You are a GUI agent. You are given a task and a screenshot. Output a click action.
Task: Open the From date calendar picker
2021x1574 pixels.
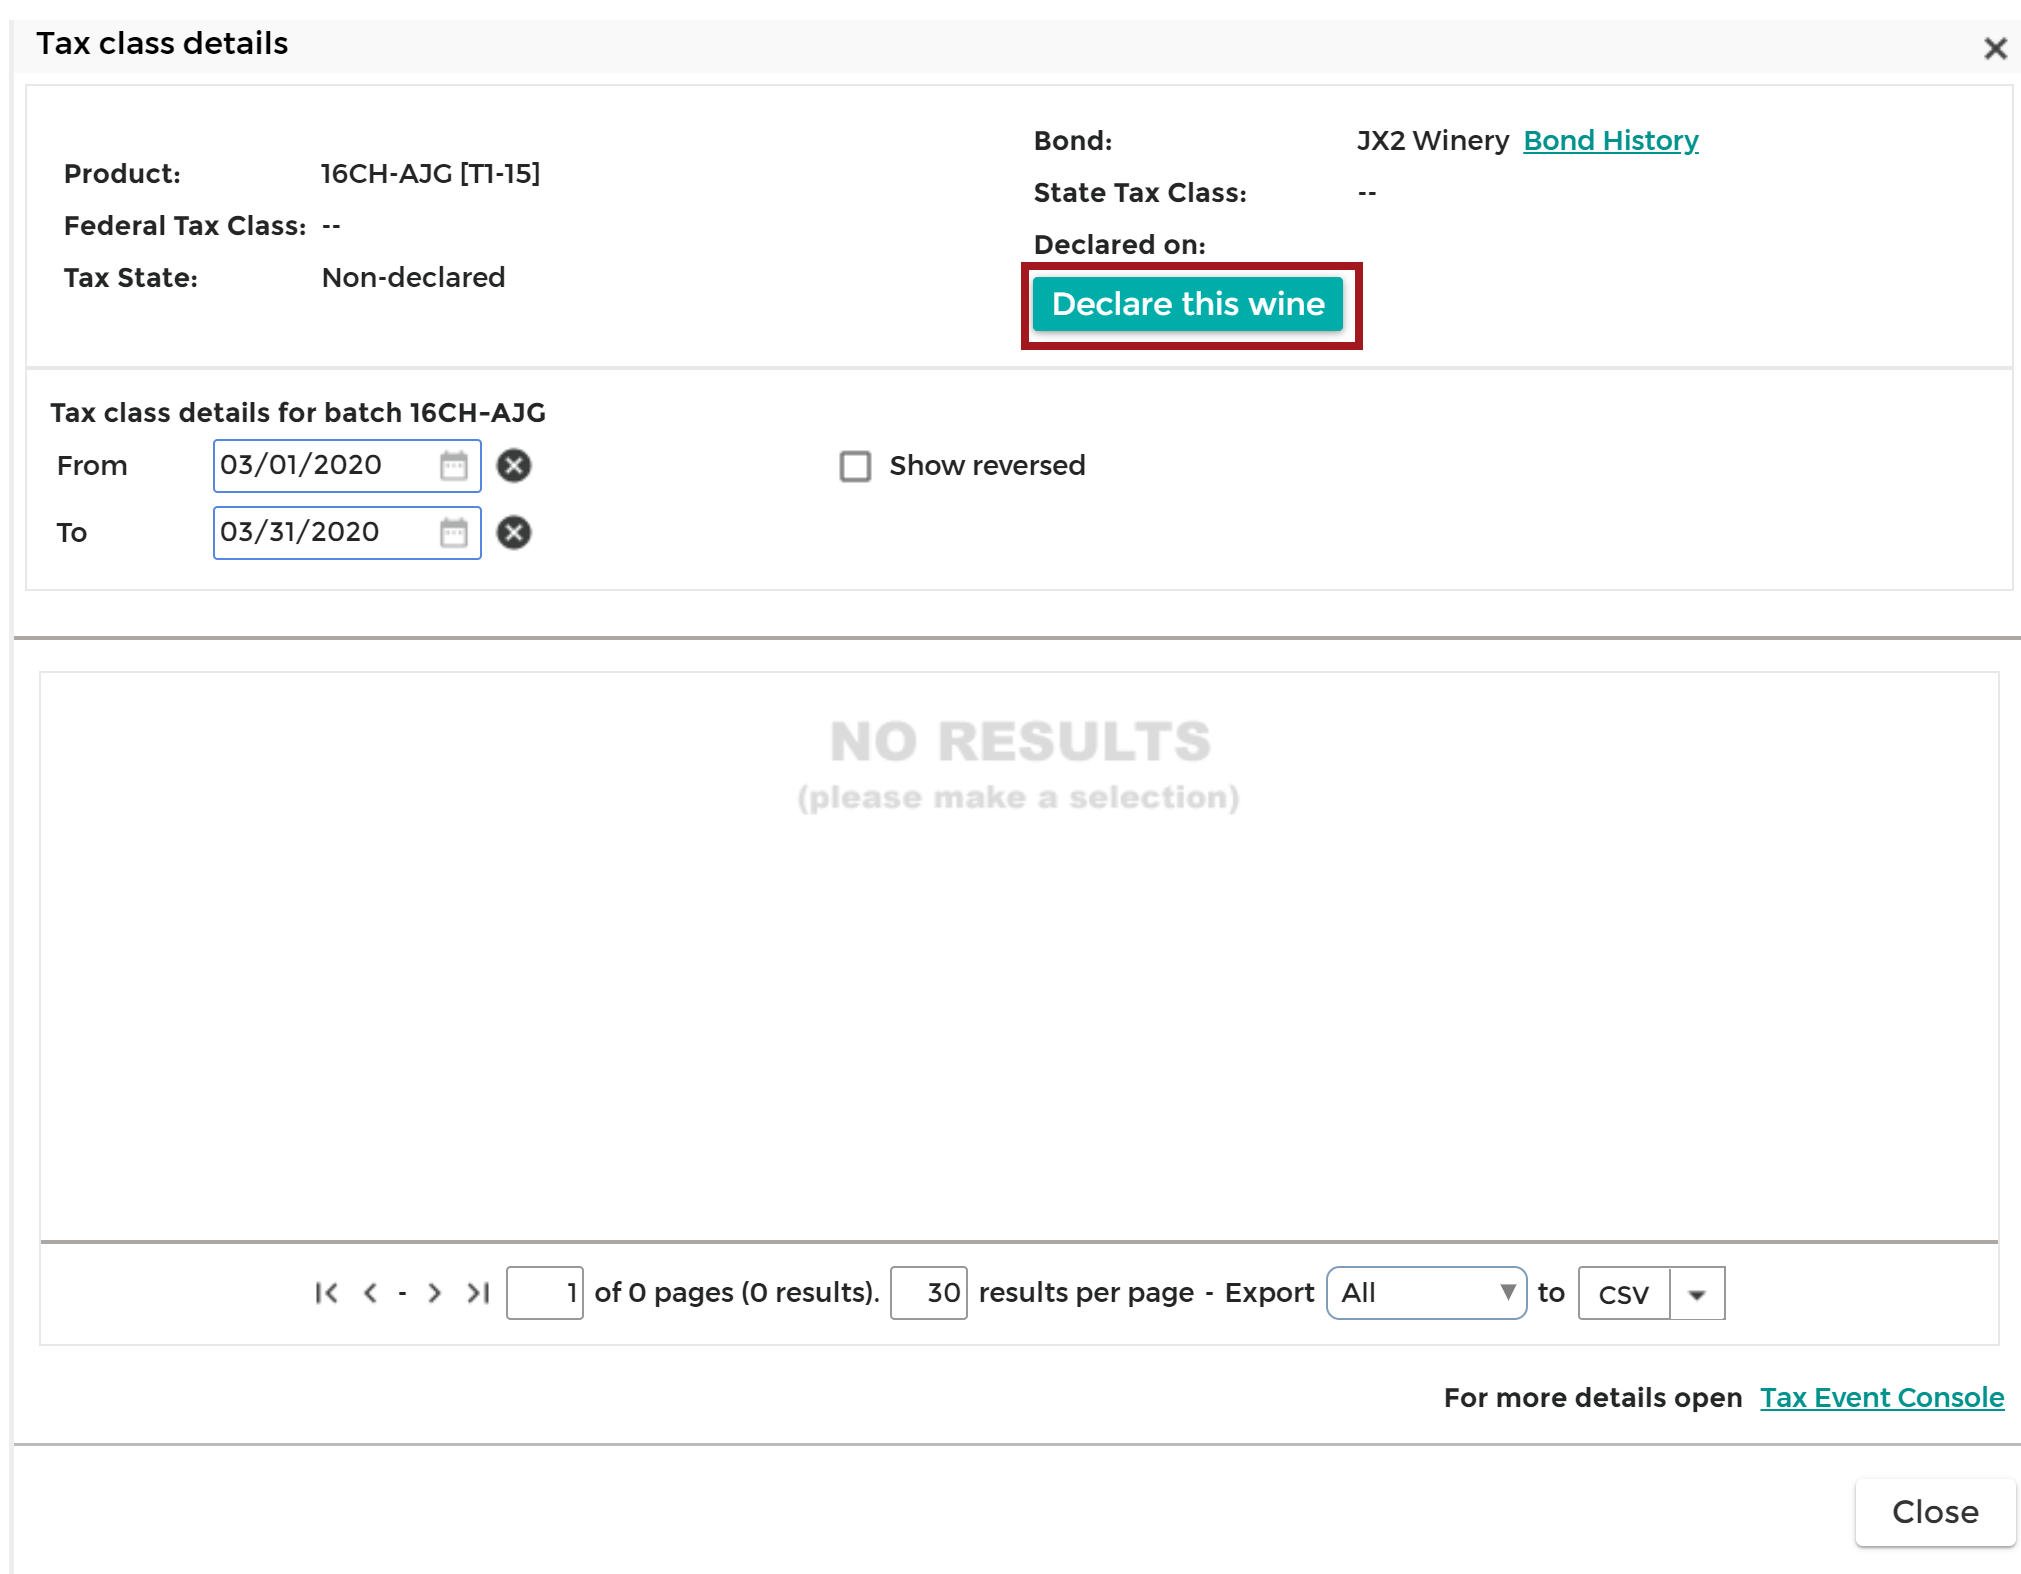tap(454, 466)
